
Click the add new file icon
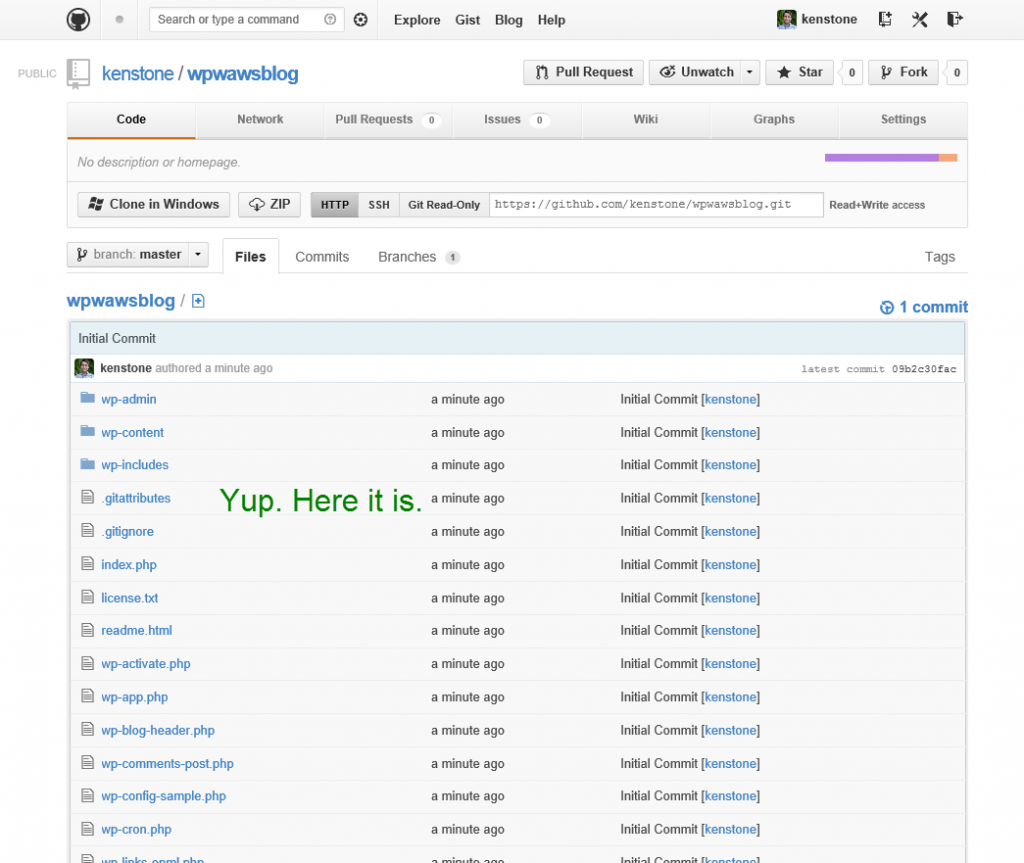tap(198, 301)
